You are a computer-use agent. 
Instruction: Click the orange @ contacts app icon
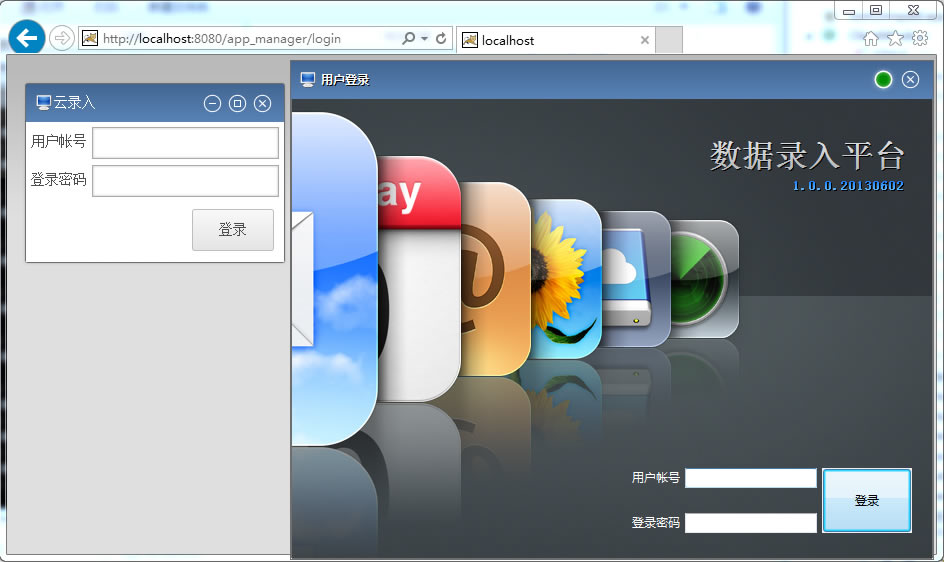(x=495, y=279)
